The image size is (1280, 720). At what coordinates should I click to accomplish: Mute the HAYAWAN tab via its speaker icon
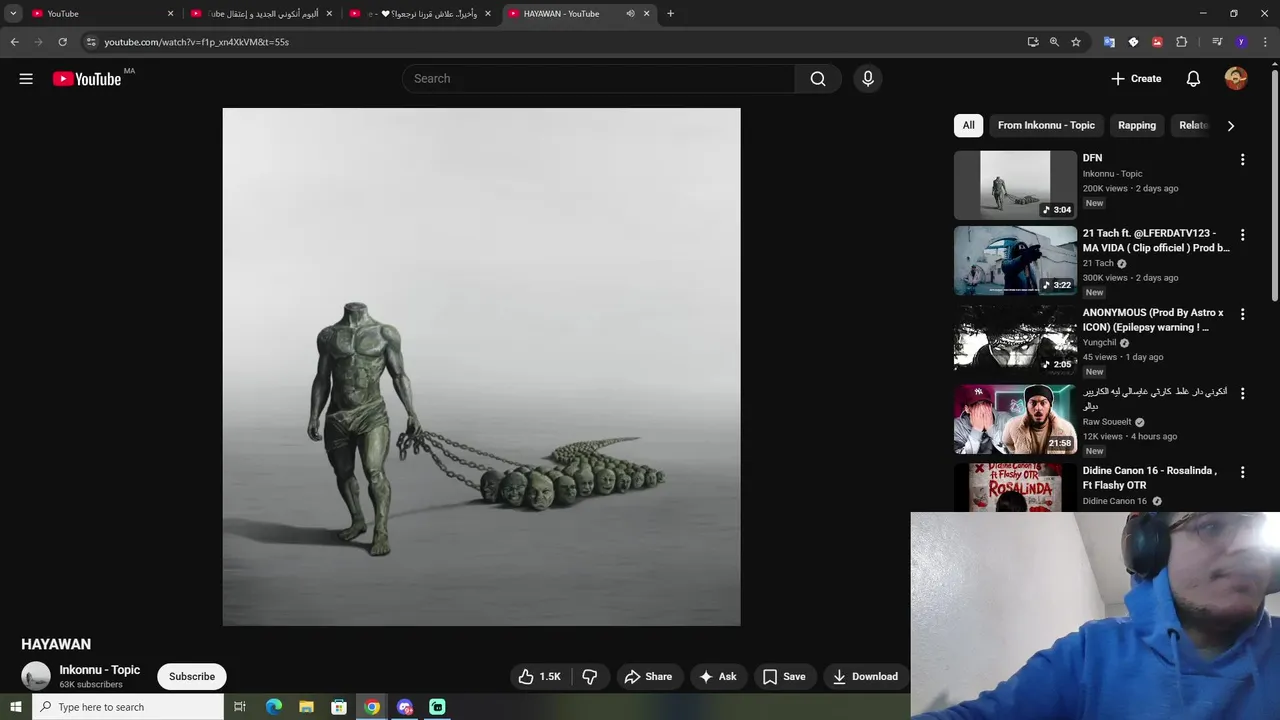point(630,14)
